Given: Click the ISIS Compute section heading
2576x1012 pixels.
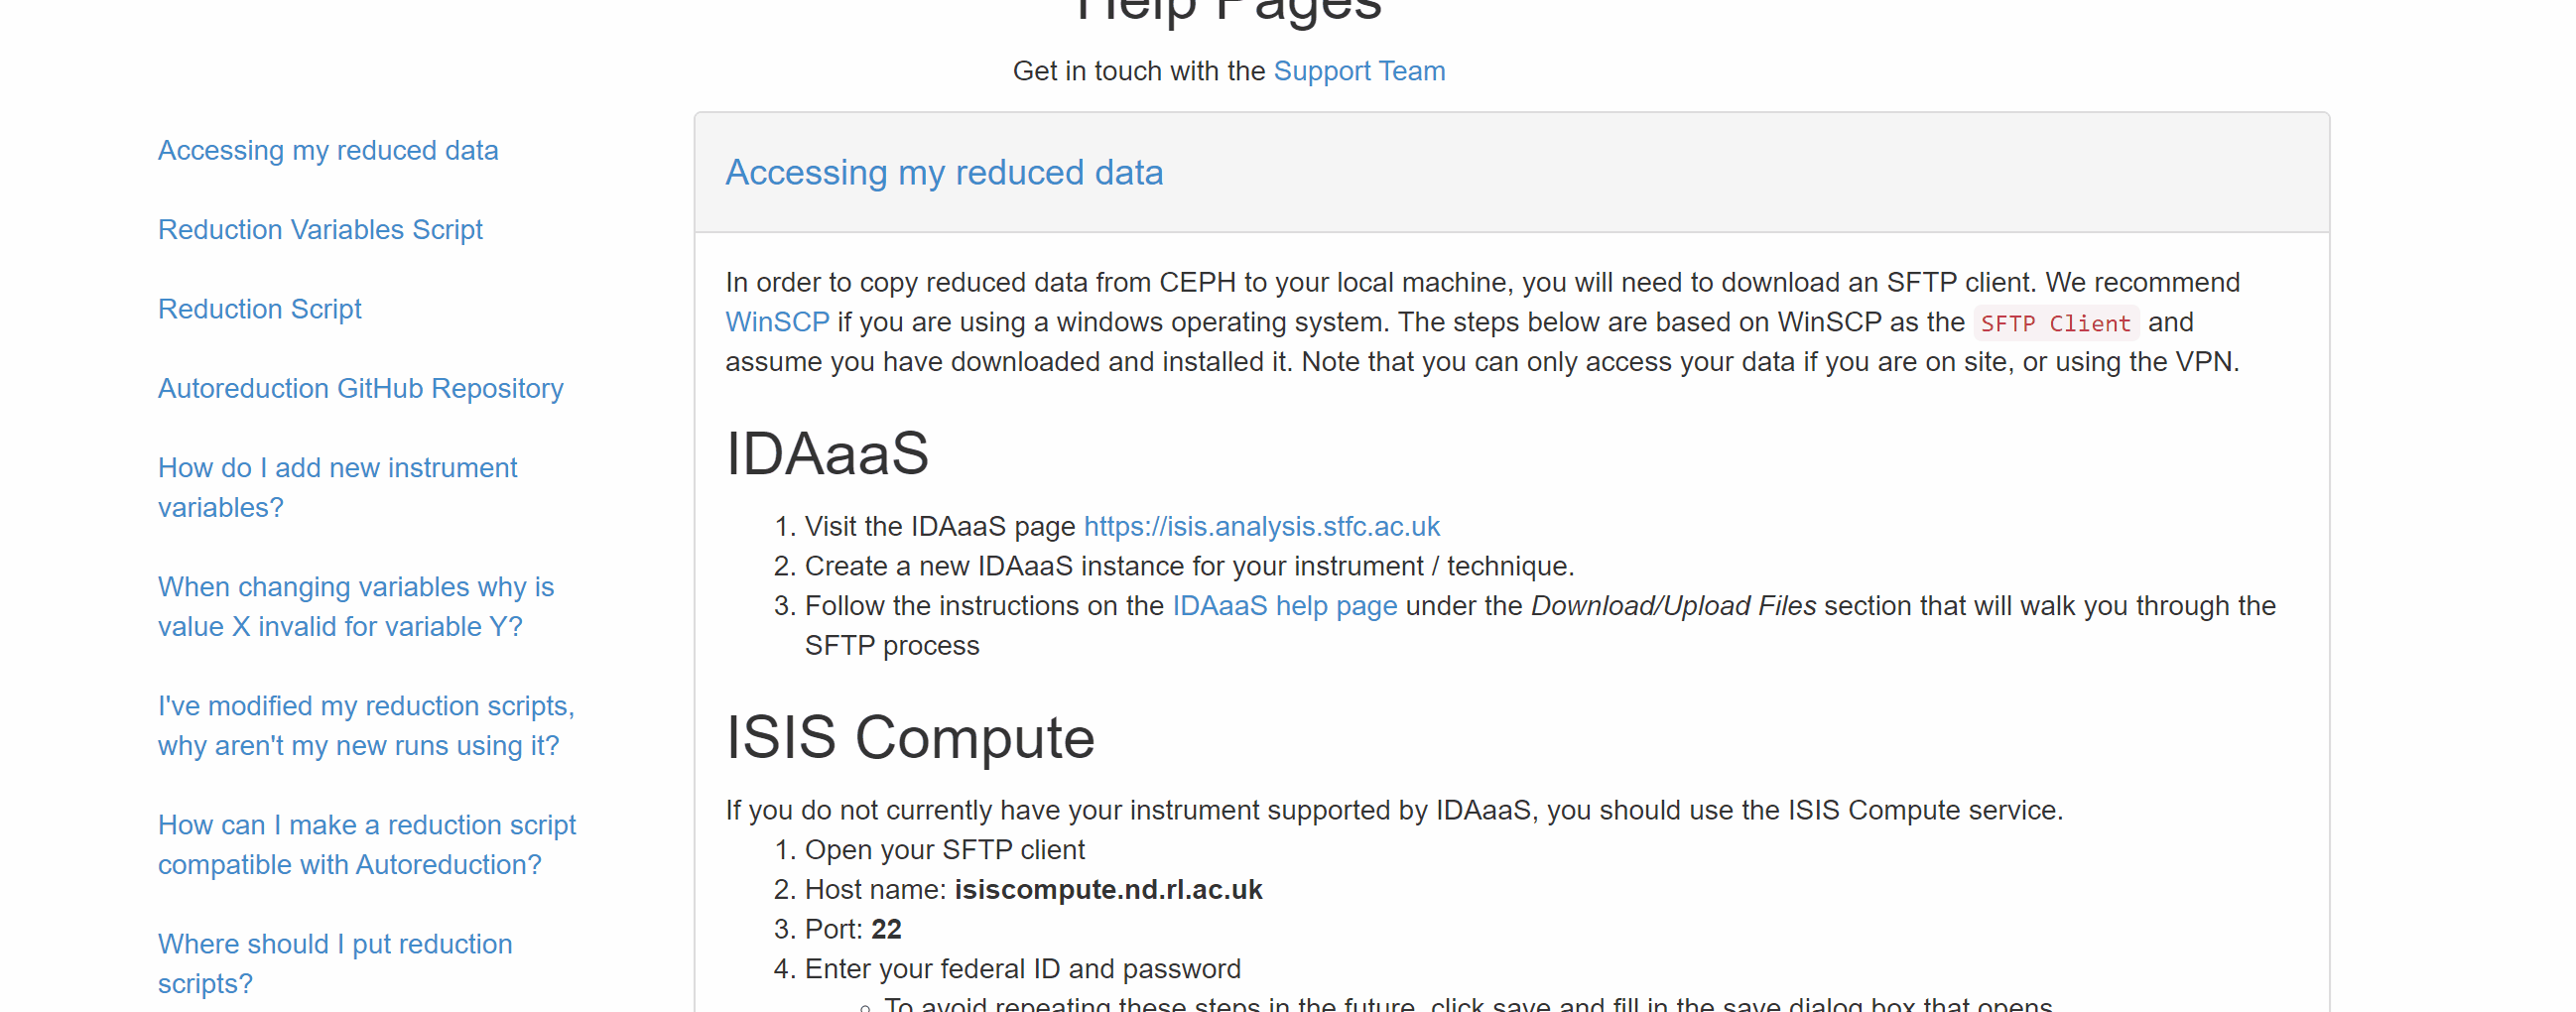Looking at the screenshot, I should pos(910,739).
